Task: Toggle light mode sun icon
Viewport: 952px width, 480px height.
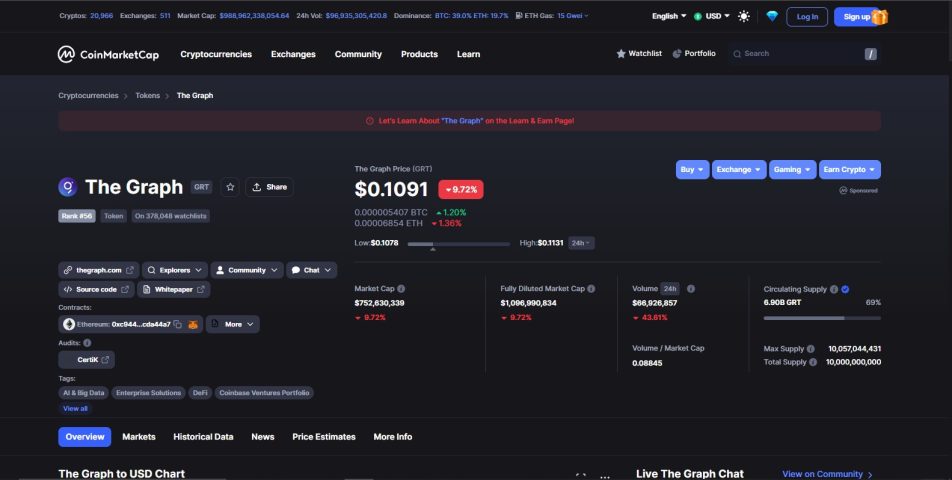Action: click(744, 16)
